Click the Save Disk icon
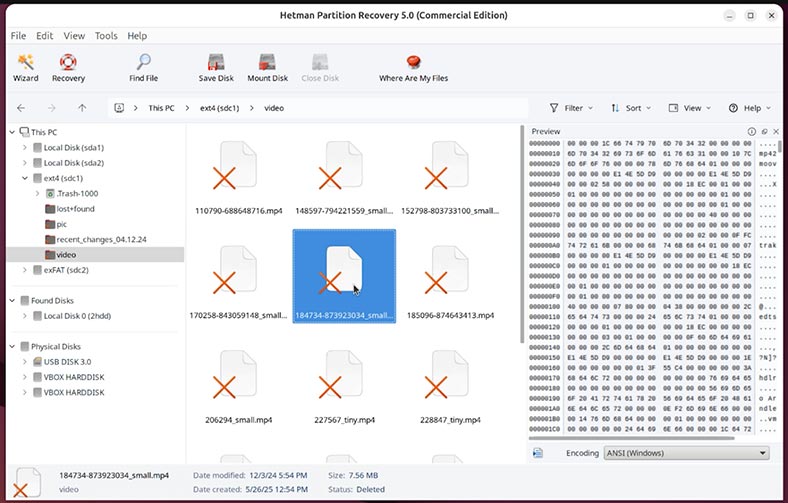788x503 pixels. [x=216, y=68]
